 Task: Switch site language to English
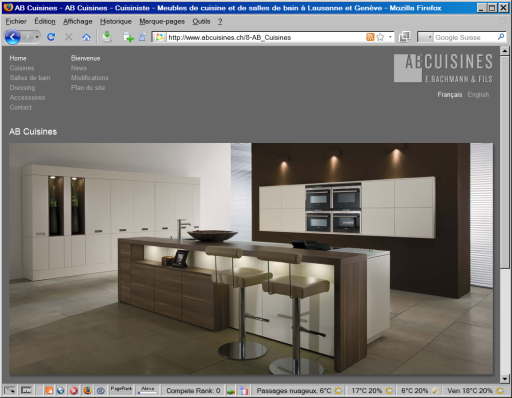pyautogui.click(x=478, y=95)
